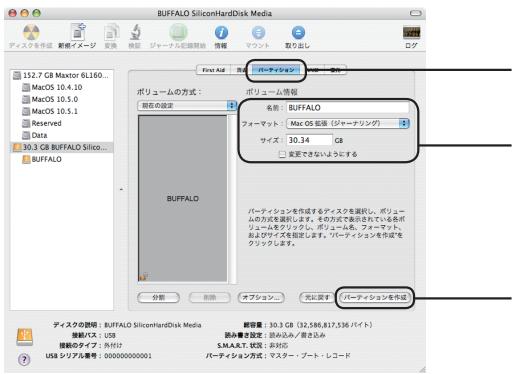Click the Size field showing 30.34
The image size is (518, 374).
tap(309, 140)
